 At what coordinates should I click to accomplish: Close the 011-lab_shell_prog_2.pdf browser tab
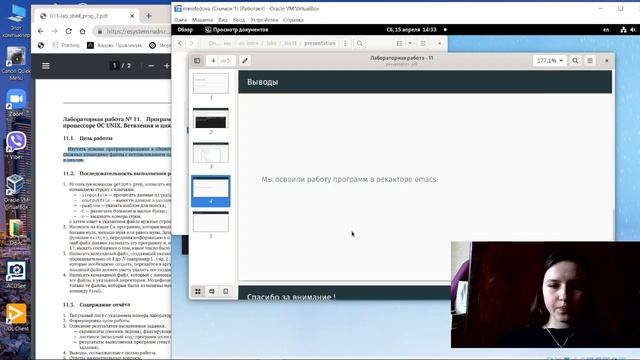(132, 16)
